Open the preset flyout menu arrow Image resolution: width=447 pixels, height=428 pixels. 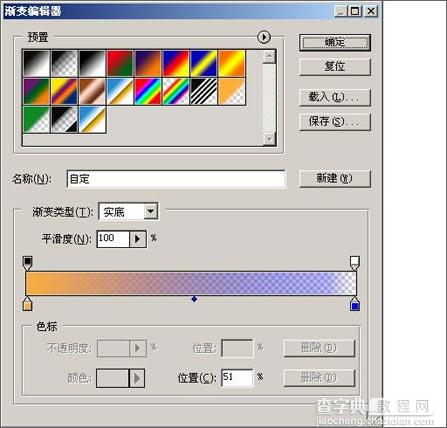(264, 37)
